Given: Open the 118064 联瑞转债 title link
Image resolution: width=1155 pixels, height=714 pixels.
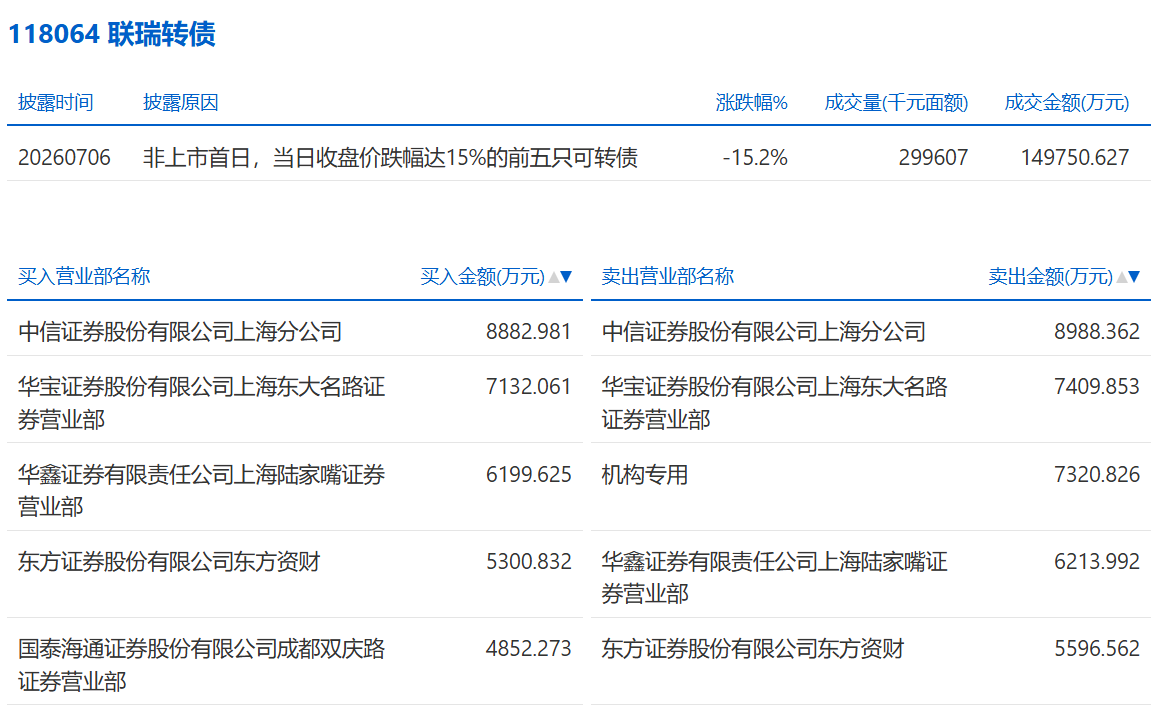Looking at the screenshot, I should pyautogui.click(x=111, y=34).
